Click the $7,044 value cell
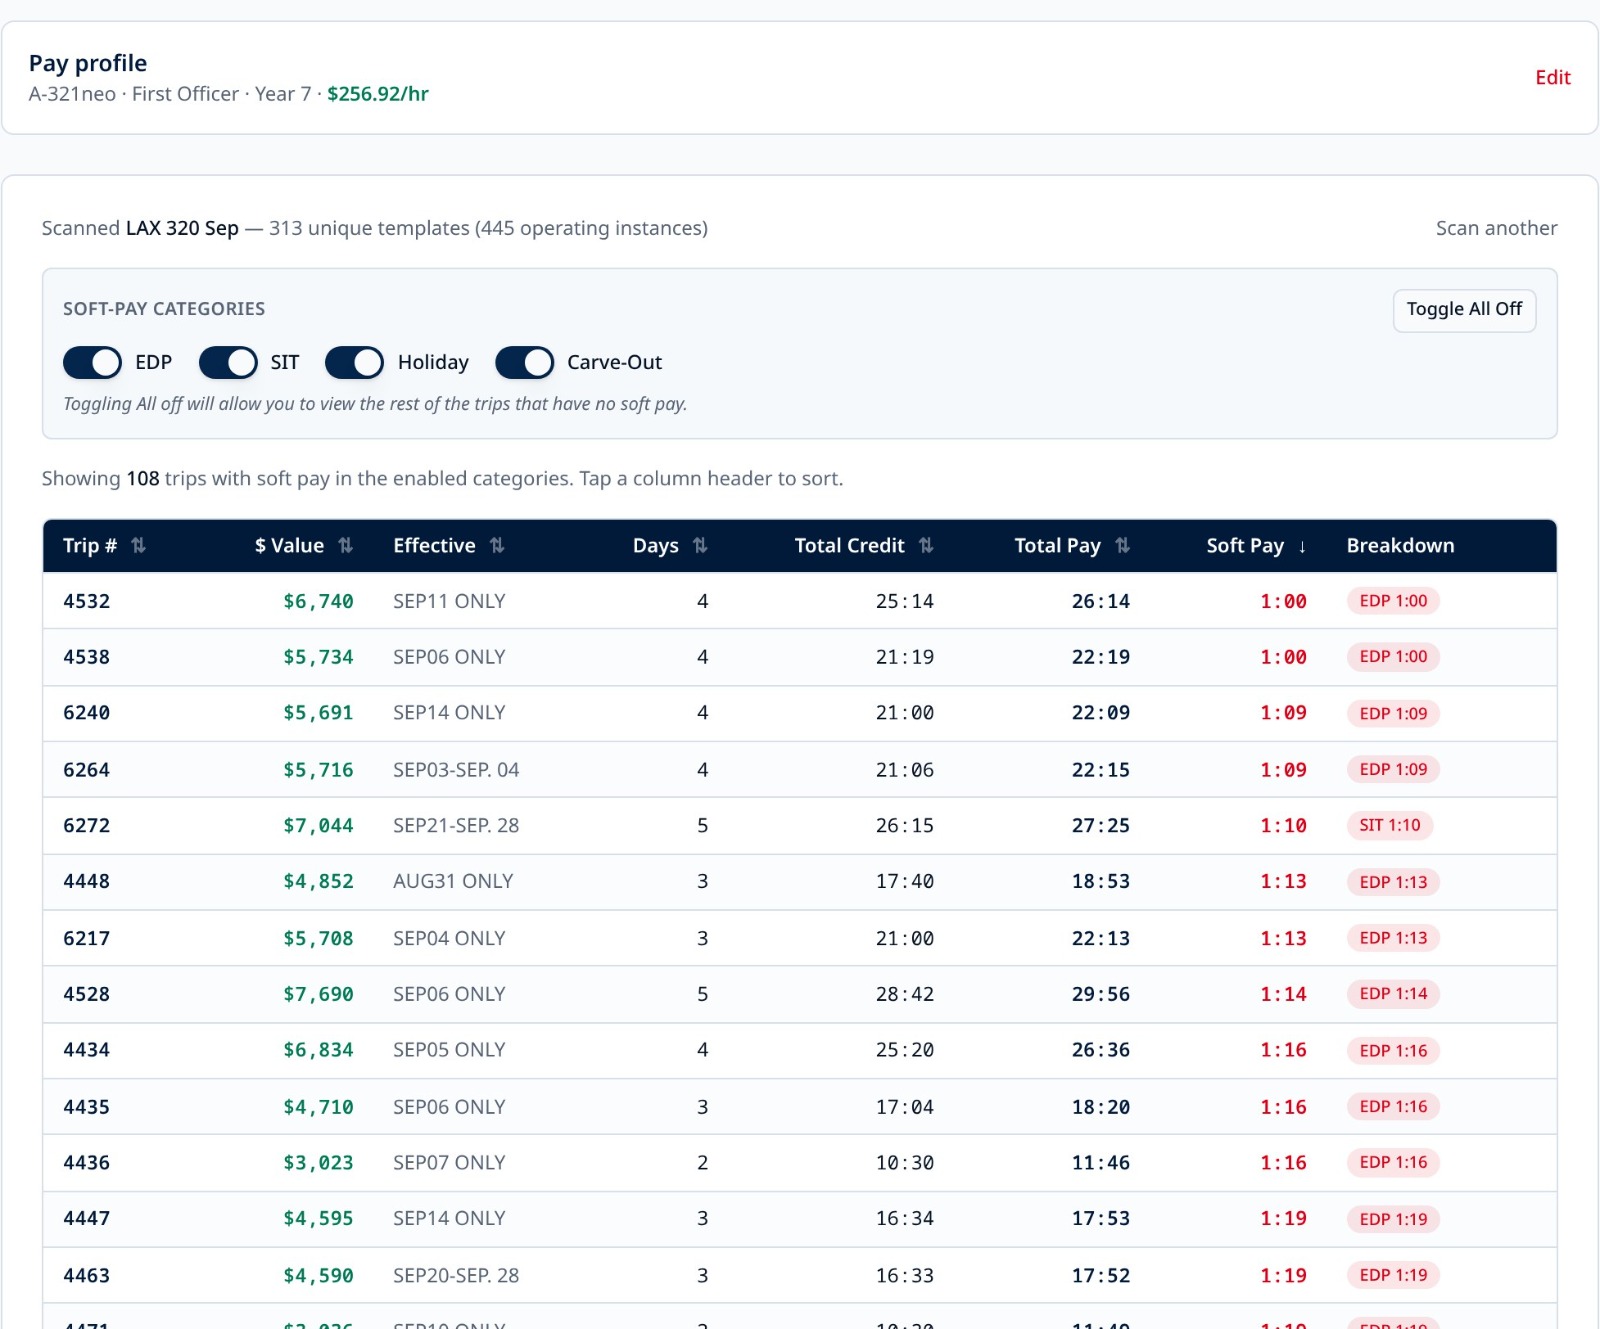 pos(318,826)
